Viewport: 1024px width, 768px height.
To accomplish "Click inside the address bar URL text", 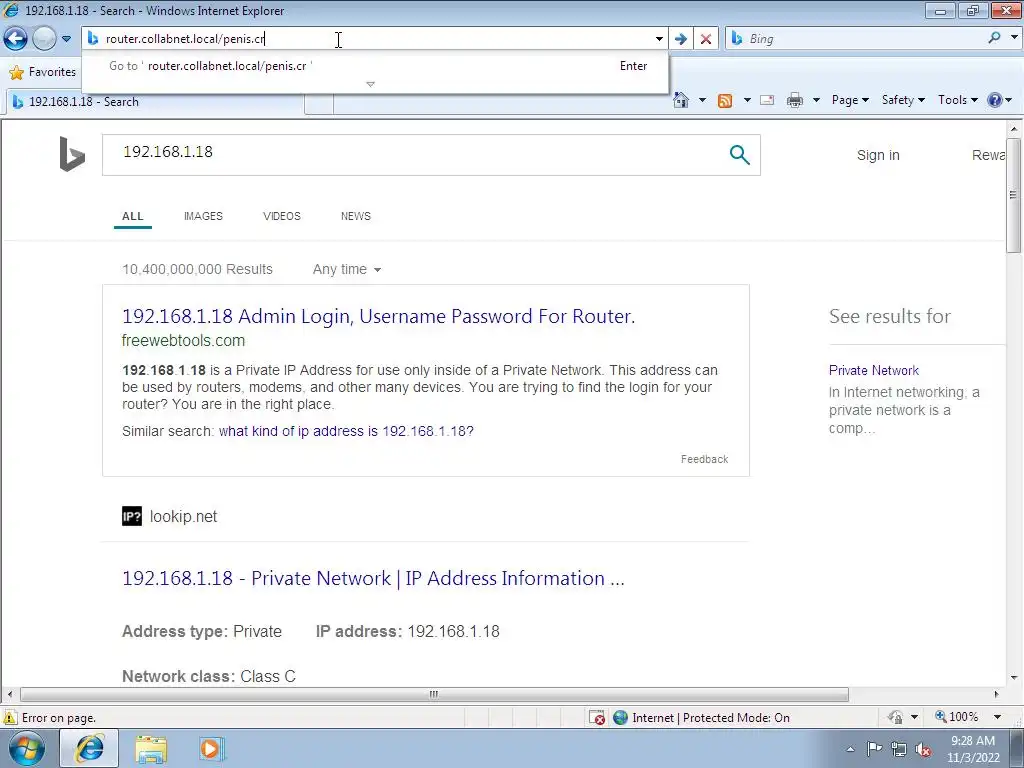I will pyautogui.click(x=185, y=39).
